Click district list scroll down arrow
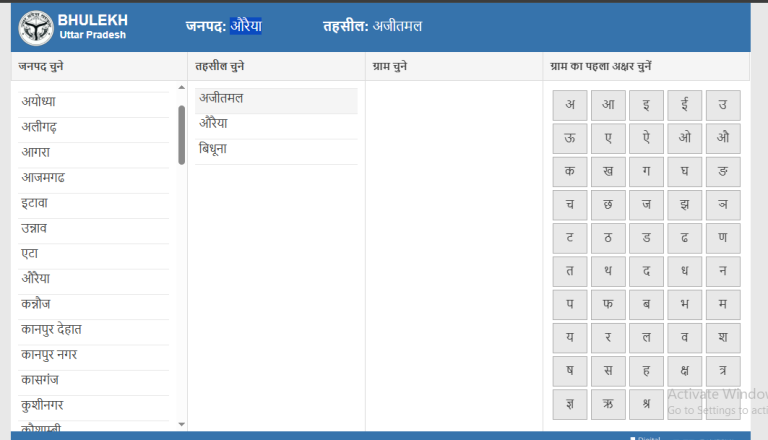Image resolution: width=768 pixels, height=440 pixels. 181,424
